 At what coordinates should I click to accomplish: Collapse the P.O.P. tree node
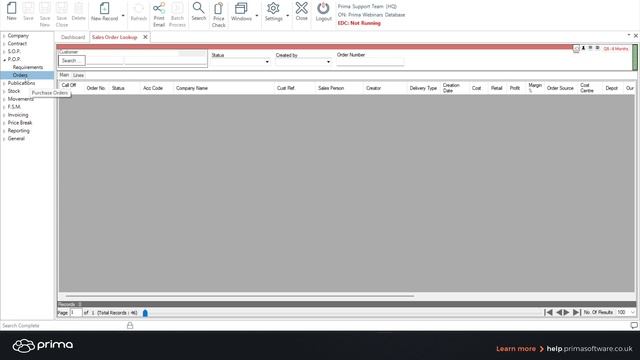pos(4,60)
